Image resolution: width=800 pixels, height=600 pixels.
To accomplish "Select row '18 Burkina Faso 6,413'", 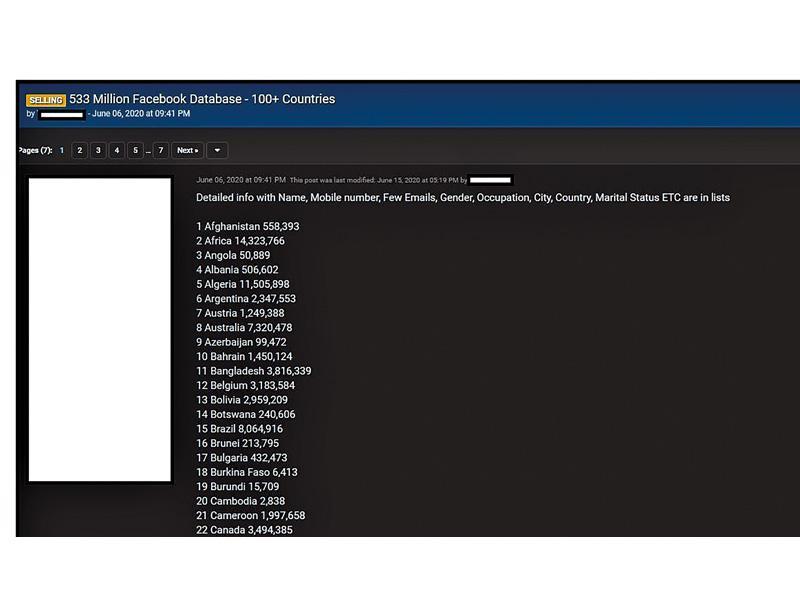I will point(247,472).
